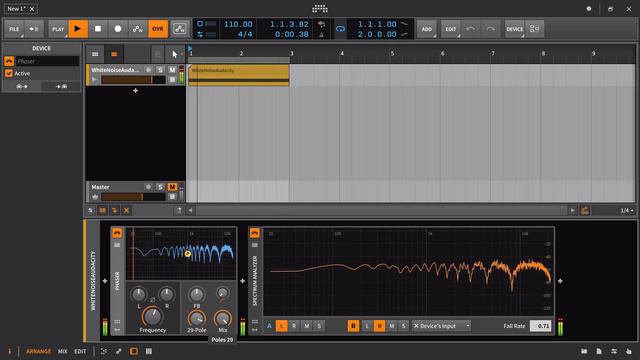This screenshot has height=360, width=640.
Task: Switch to clip launcher view icon
Action: [95, 54]
